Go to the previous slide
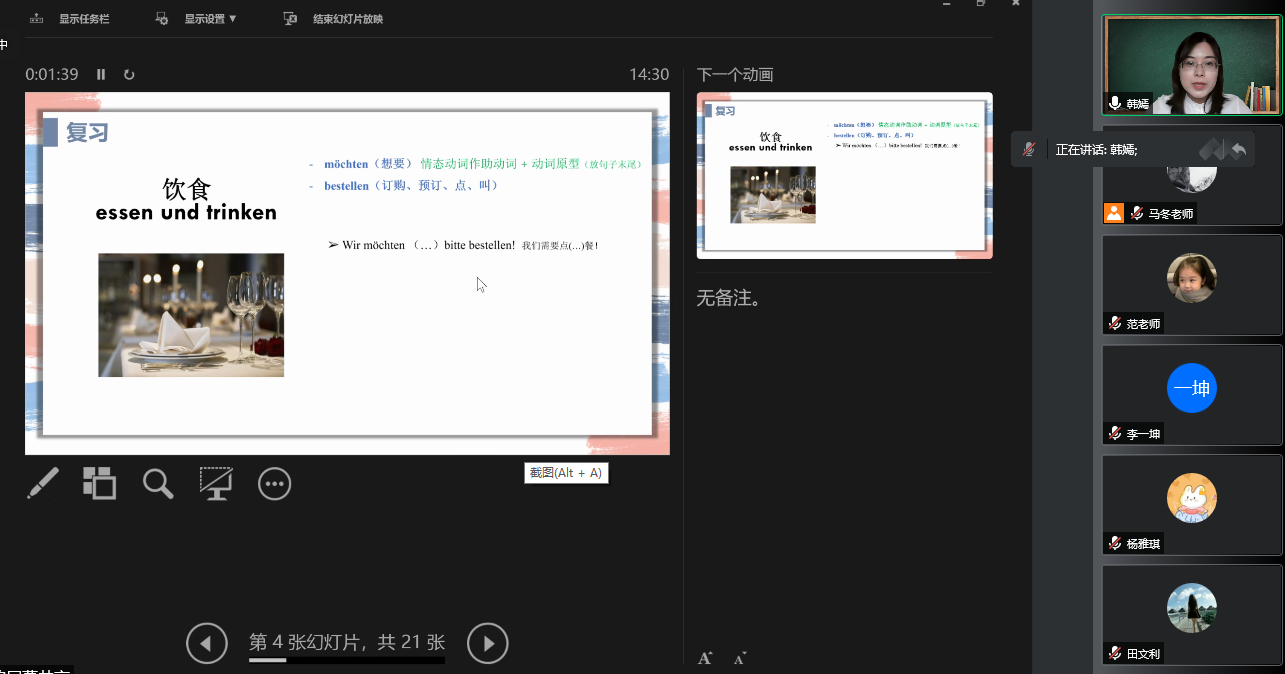The height and width of the screenshot is (674, 1285). pyautogui.click(x=207, y=643)
